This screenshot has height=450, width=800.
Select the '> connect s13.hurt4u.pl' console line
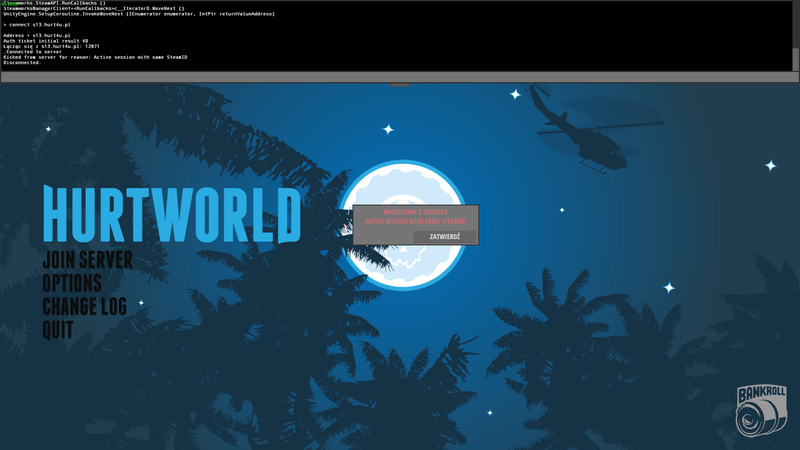[37, 24]
